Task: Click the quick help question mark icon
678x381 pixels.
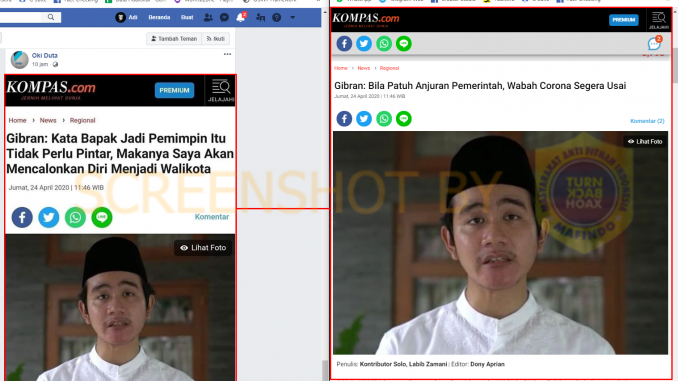Action: (x=277, y=17)
